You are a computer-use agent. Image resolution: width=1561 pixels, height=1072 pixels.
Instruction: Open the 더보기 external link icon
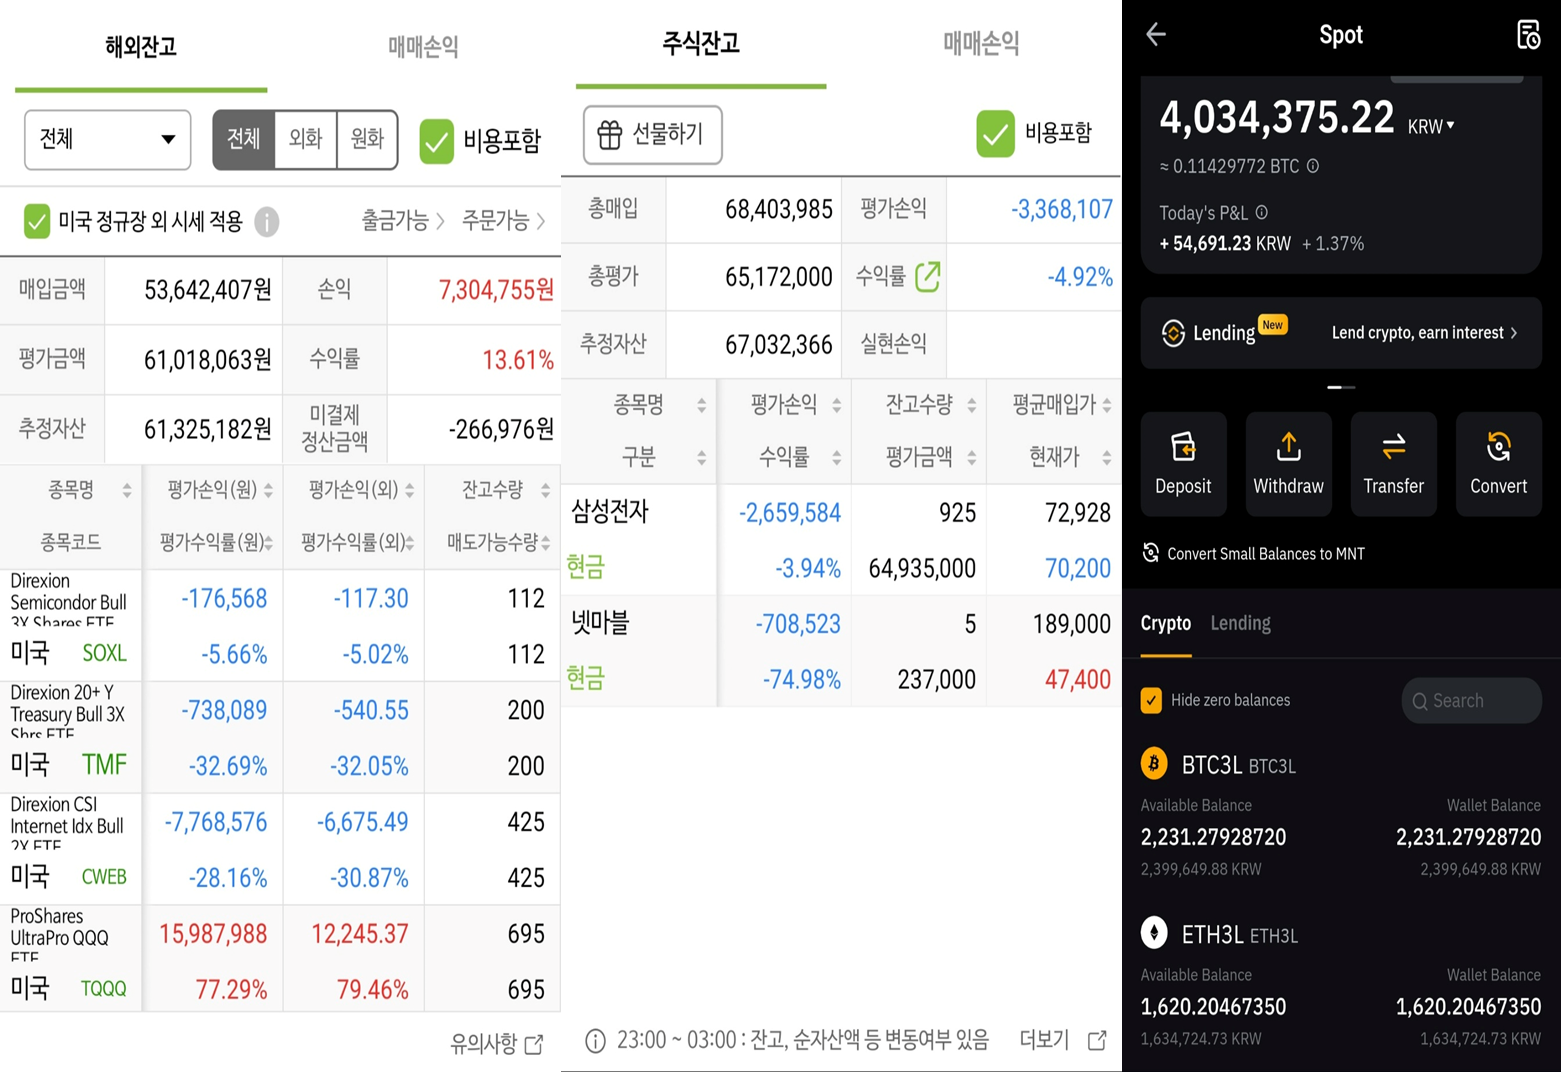1097,1040
